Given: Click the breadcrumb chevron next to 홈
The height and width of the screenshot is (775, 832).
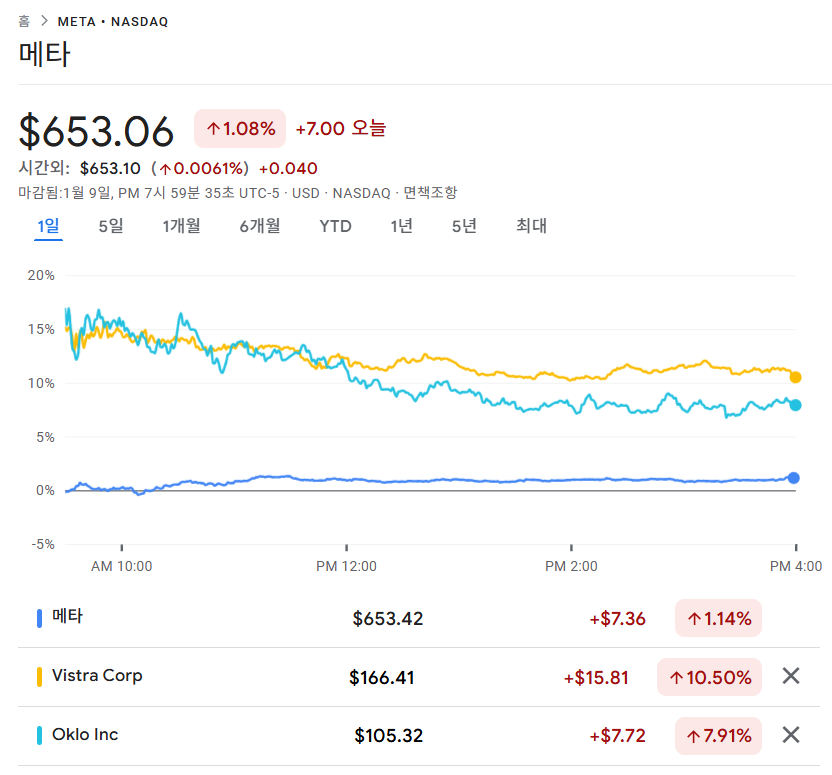Looking at the screenshot, I should (44, 21).
